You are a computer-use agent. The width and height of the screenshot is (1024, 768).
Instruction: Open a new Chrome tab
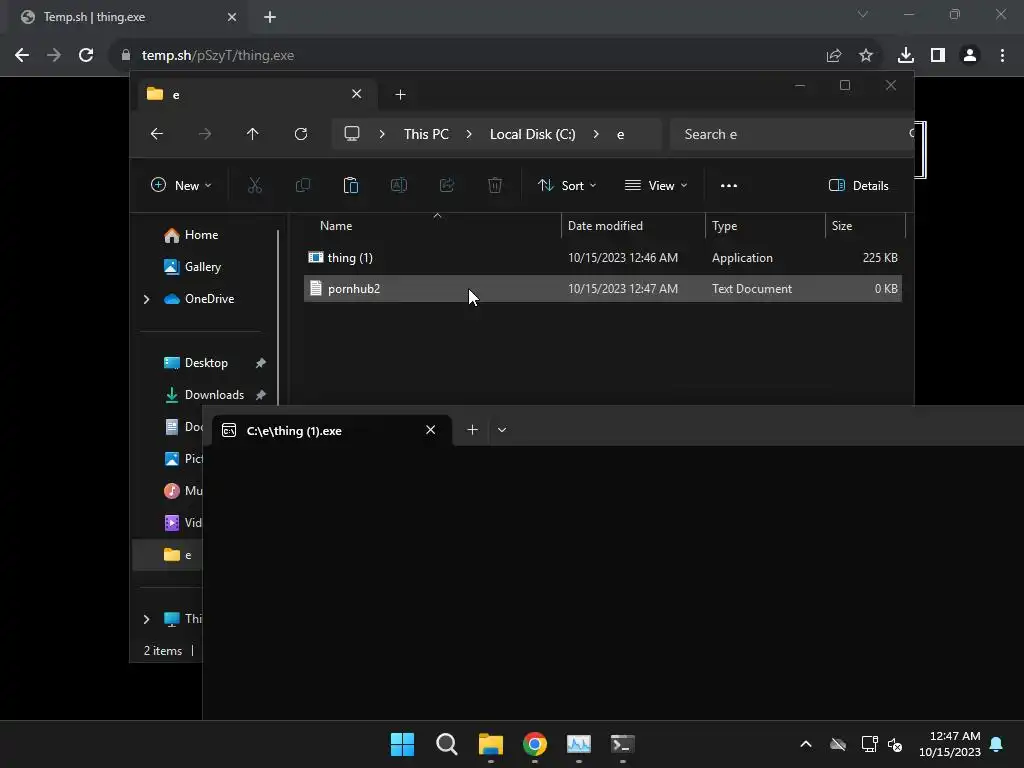[x=270, y=17]
